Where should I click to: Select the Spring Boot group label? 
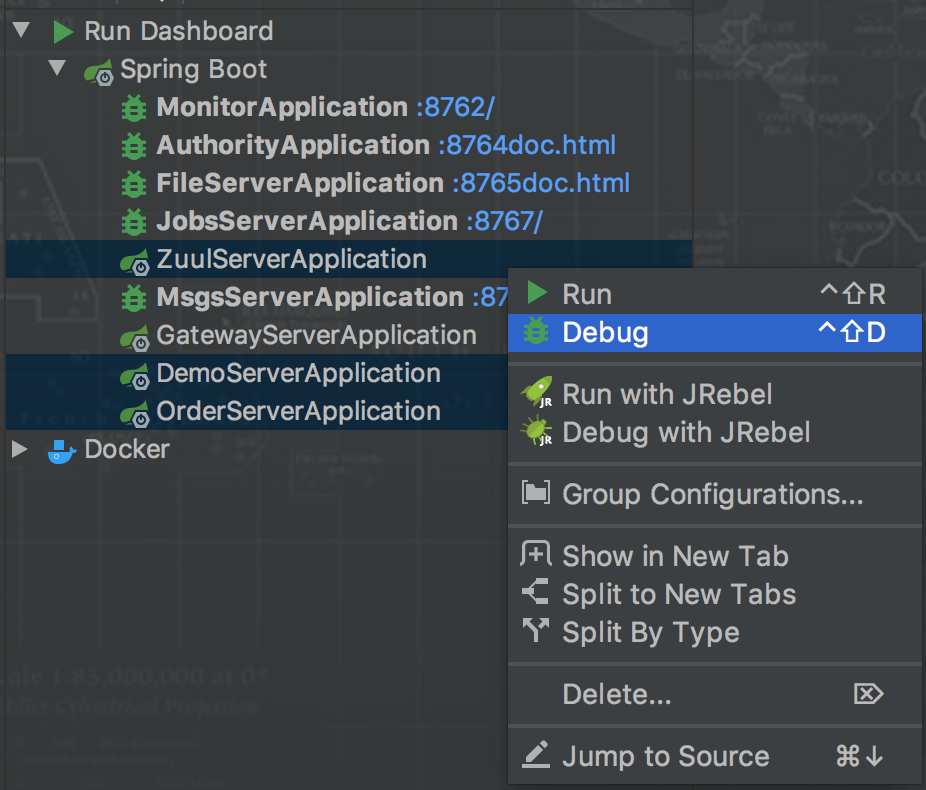(194, 70)
